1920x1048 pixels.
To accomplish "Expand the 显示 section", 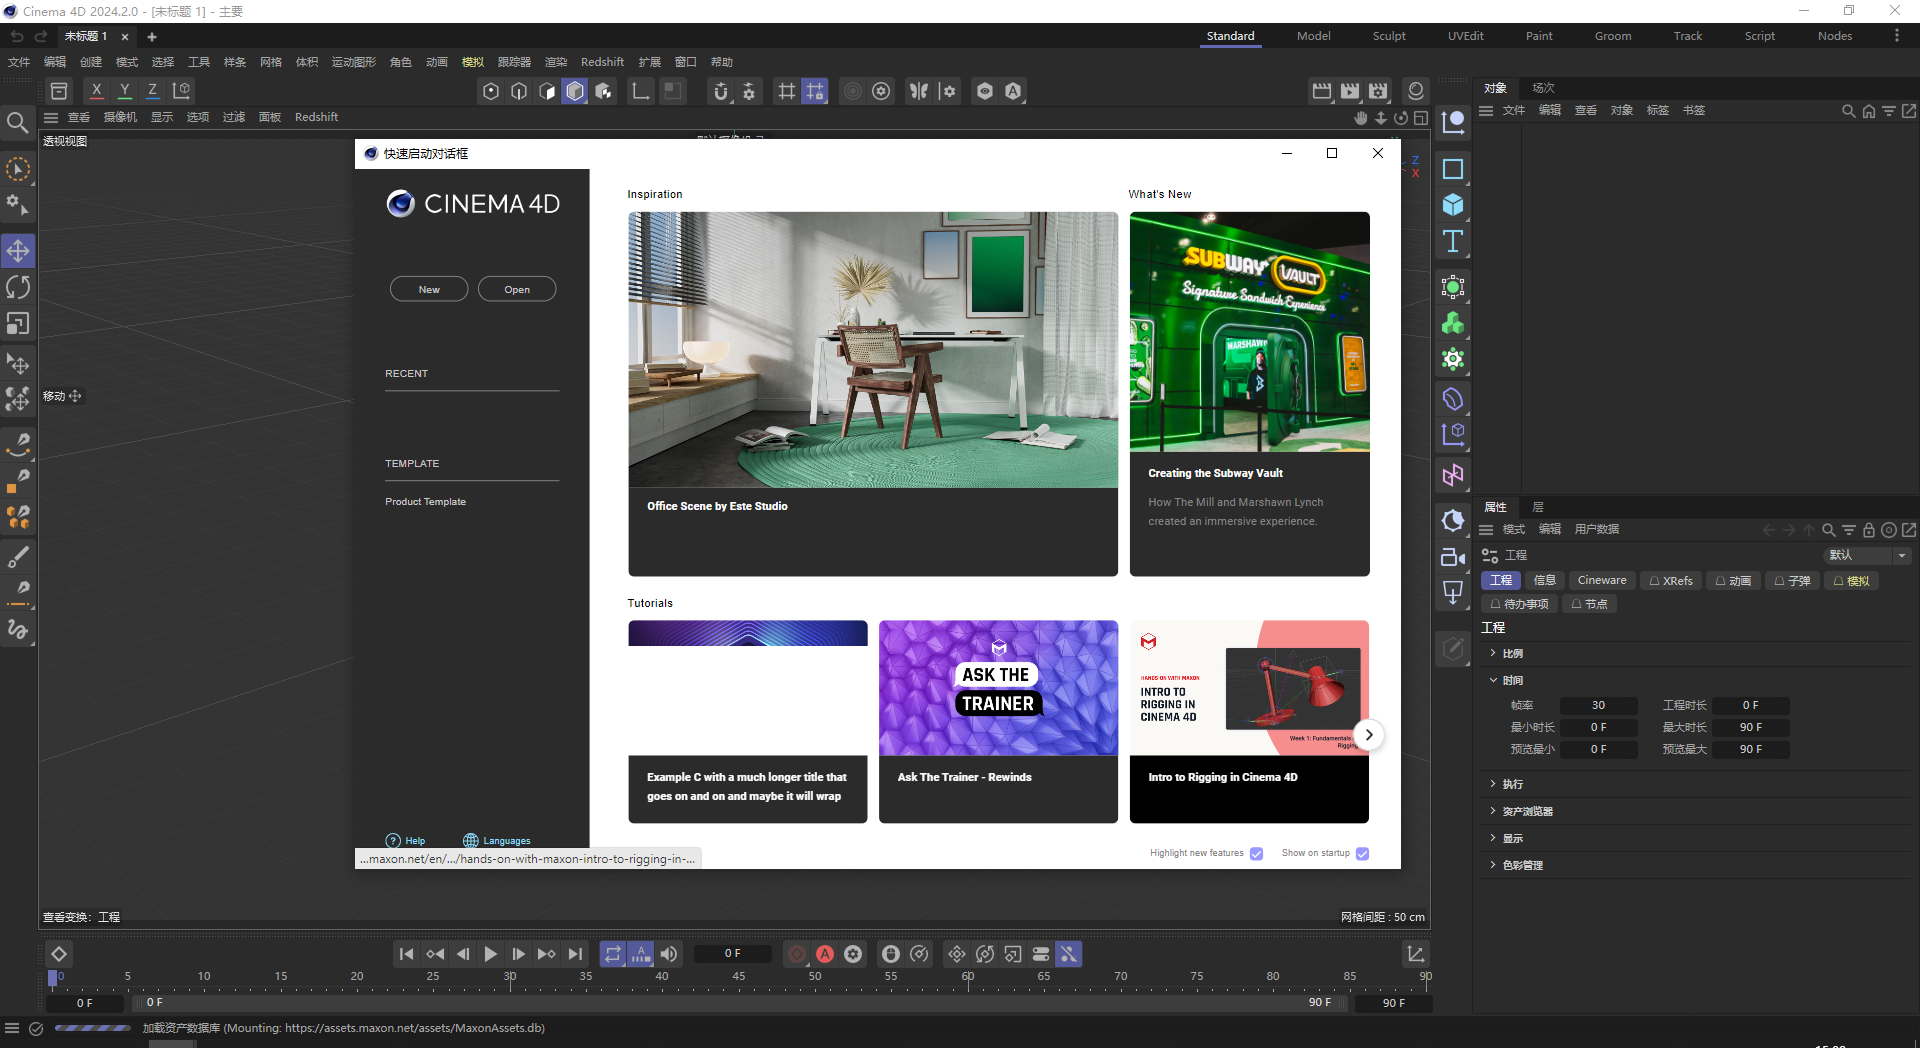I will click(x=1507, y=838).
